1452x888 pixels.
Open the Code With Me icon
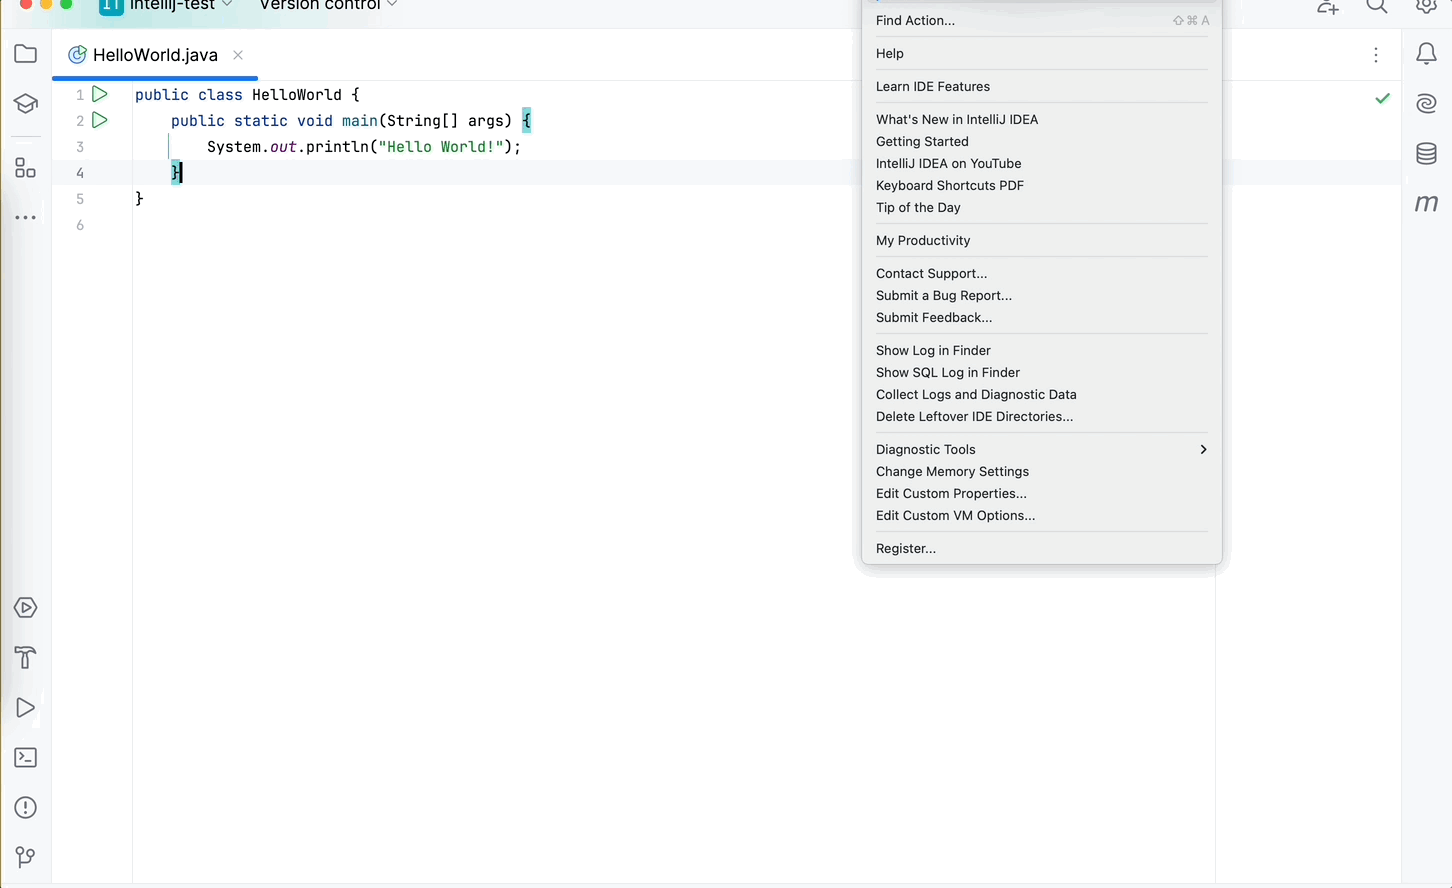(1328, 7)
